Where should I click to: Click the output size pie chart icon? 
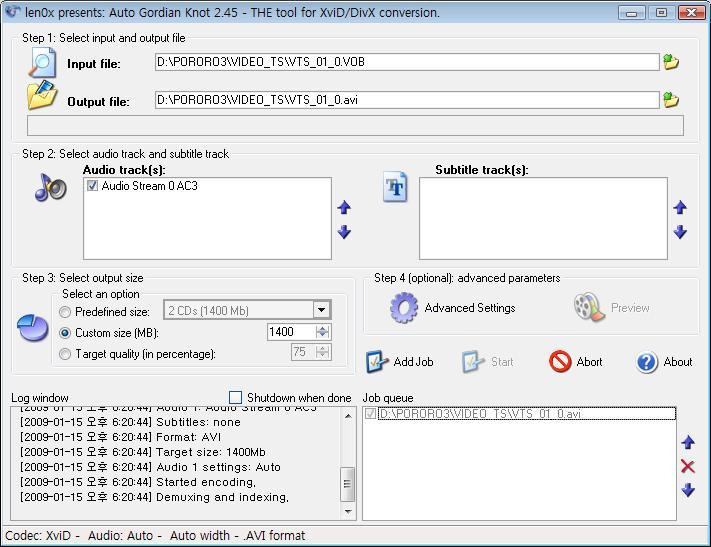pos(33,327)
